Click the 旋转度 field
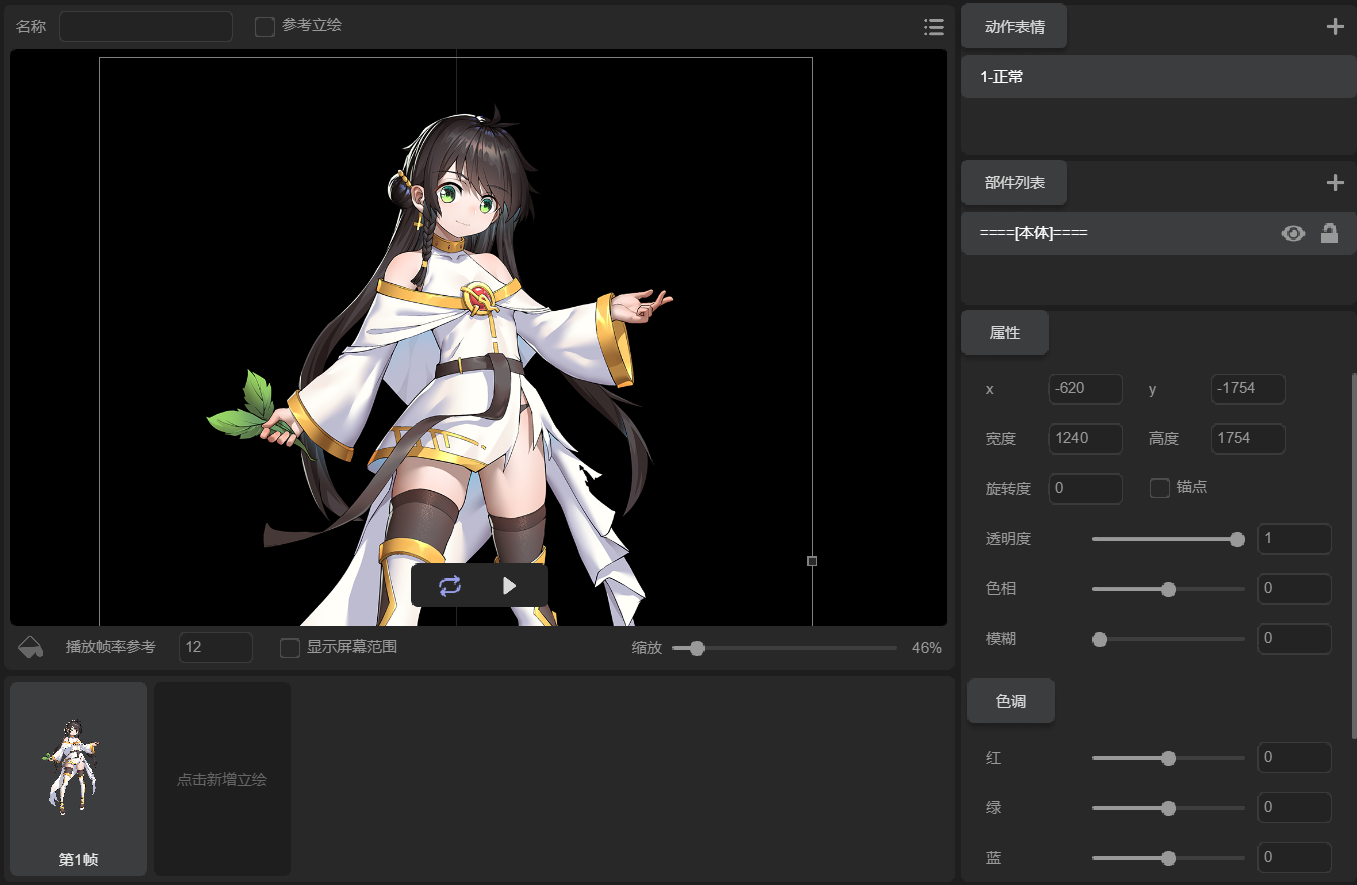1357x885 pixels. [1086, 489]
